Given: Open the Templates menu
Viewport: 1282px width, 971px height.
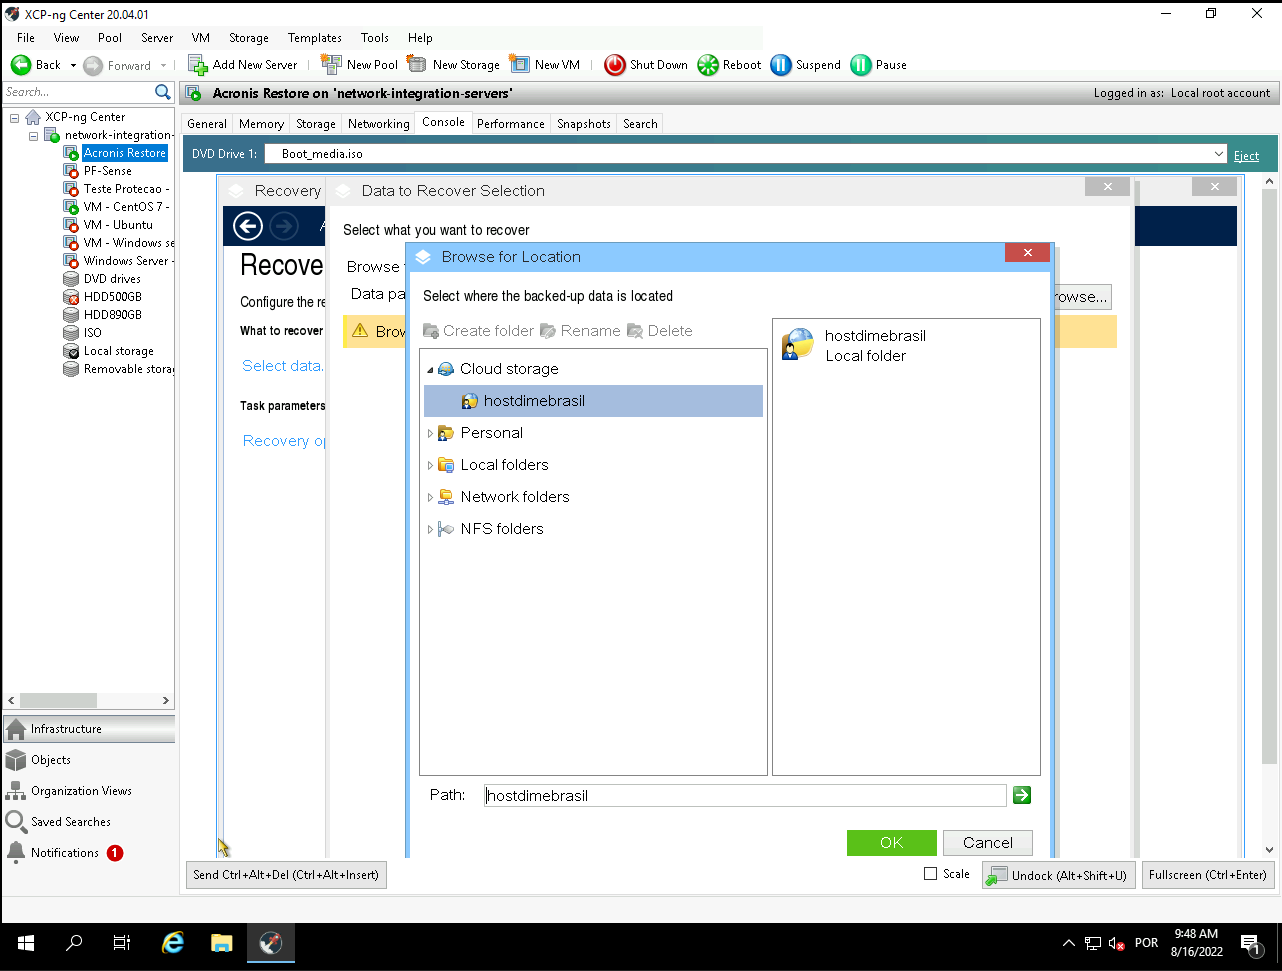Looking at the screenshot, I should click(x=315, y=38).
